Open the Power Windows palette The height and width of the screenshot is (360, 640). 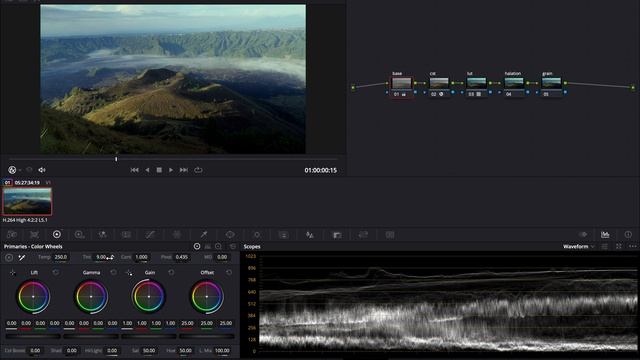[x=230, y=235]
